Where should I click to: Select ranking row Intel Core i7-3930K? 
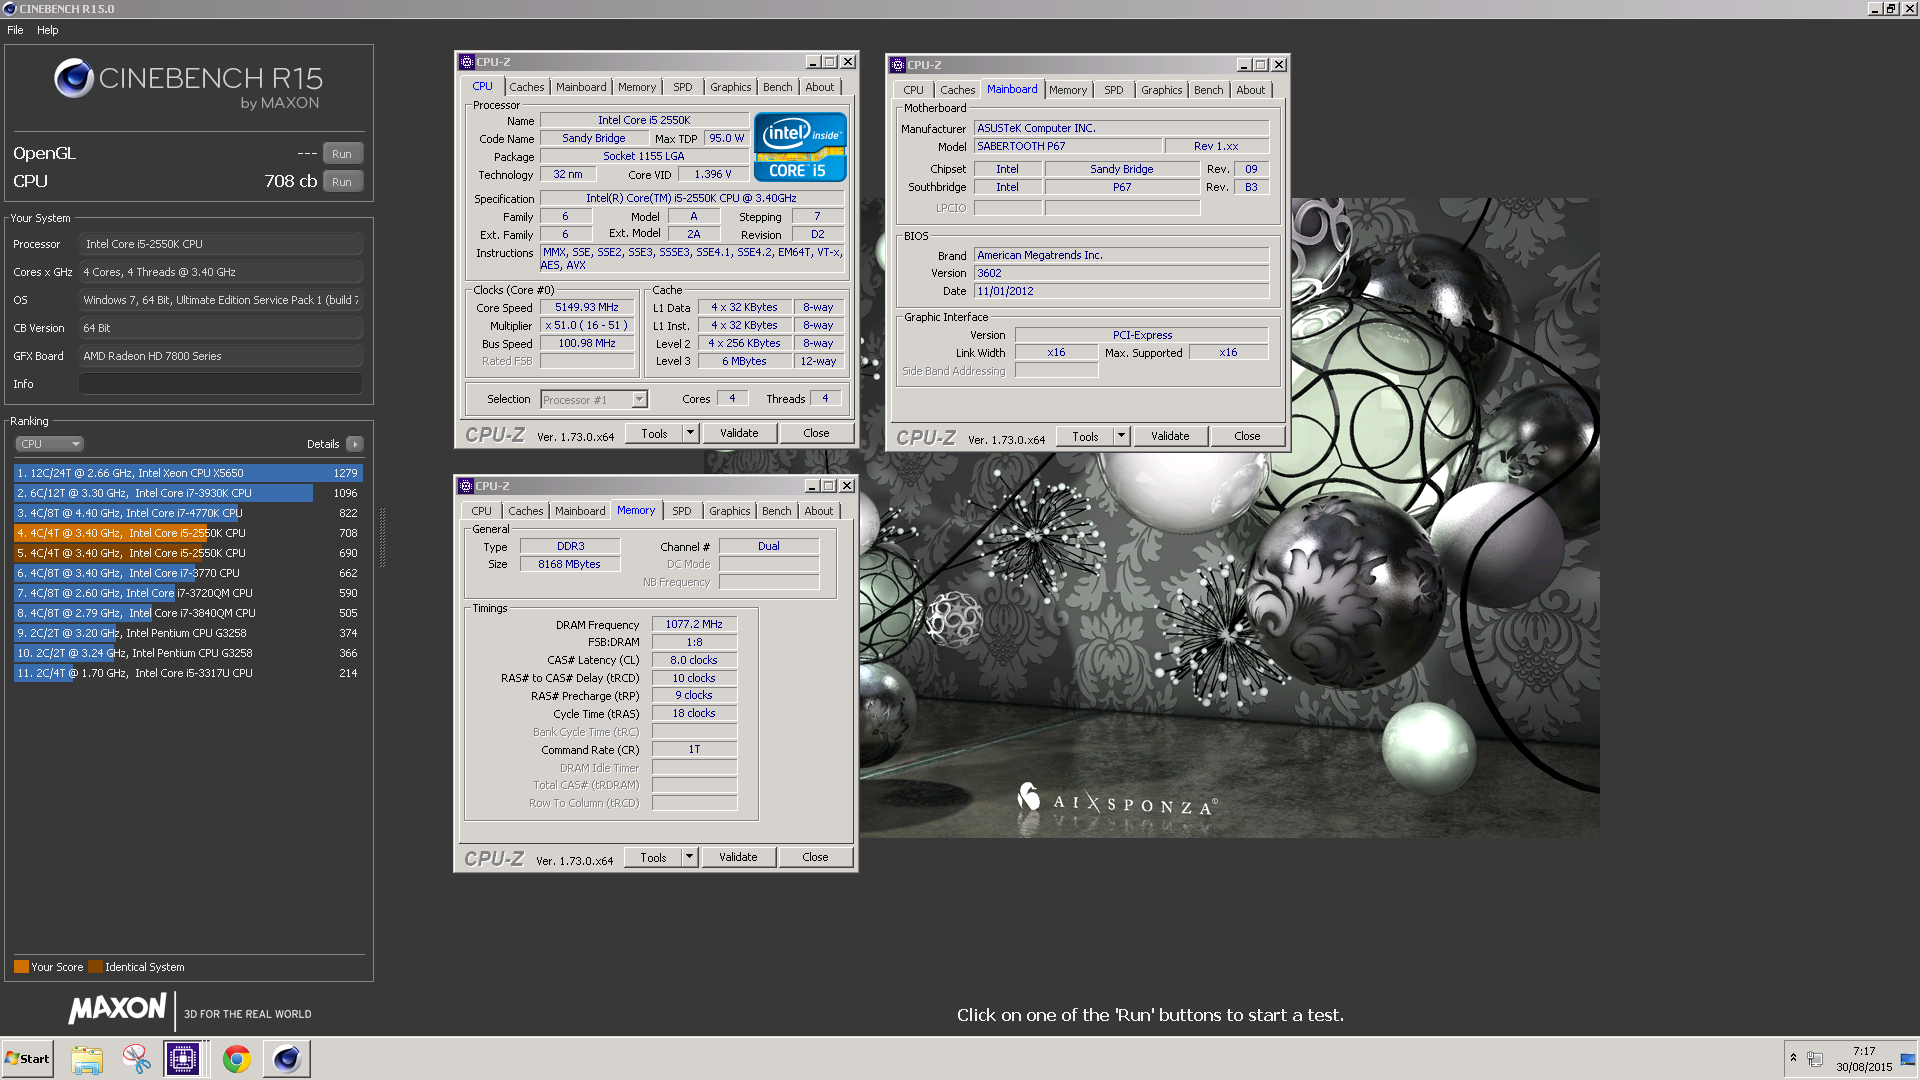tap(188, 493)
